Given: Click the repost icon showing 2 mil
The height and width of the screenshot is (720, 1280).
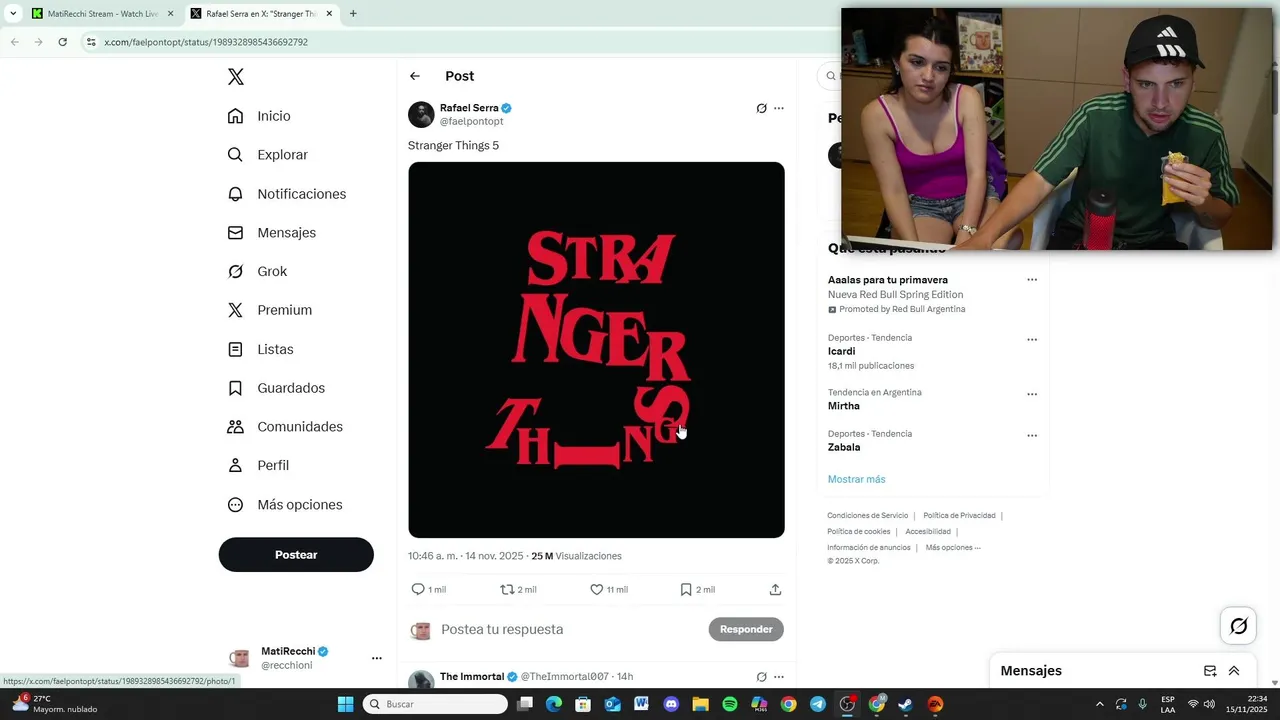Looking at the screenshot, I should pos(507,589).
